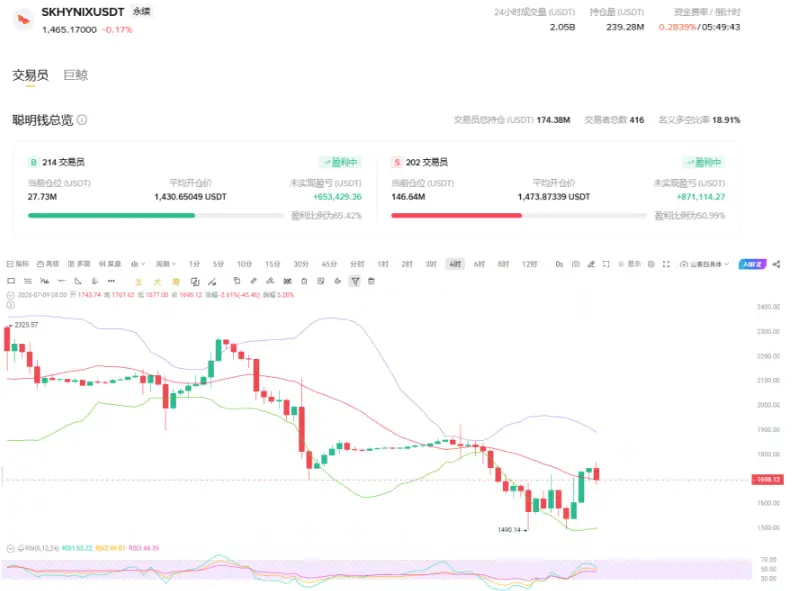Click the SKHYNIXUSDT coin logo
This screenshot has height=591, width=794.
click(23, 20)
